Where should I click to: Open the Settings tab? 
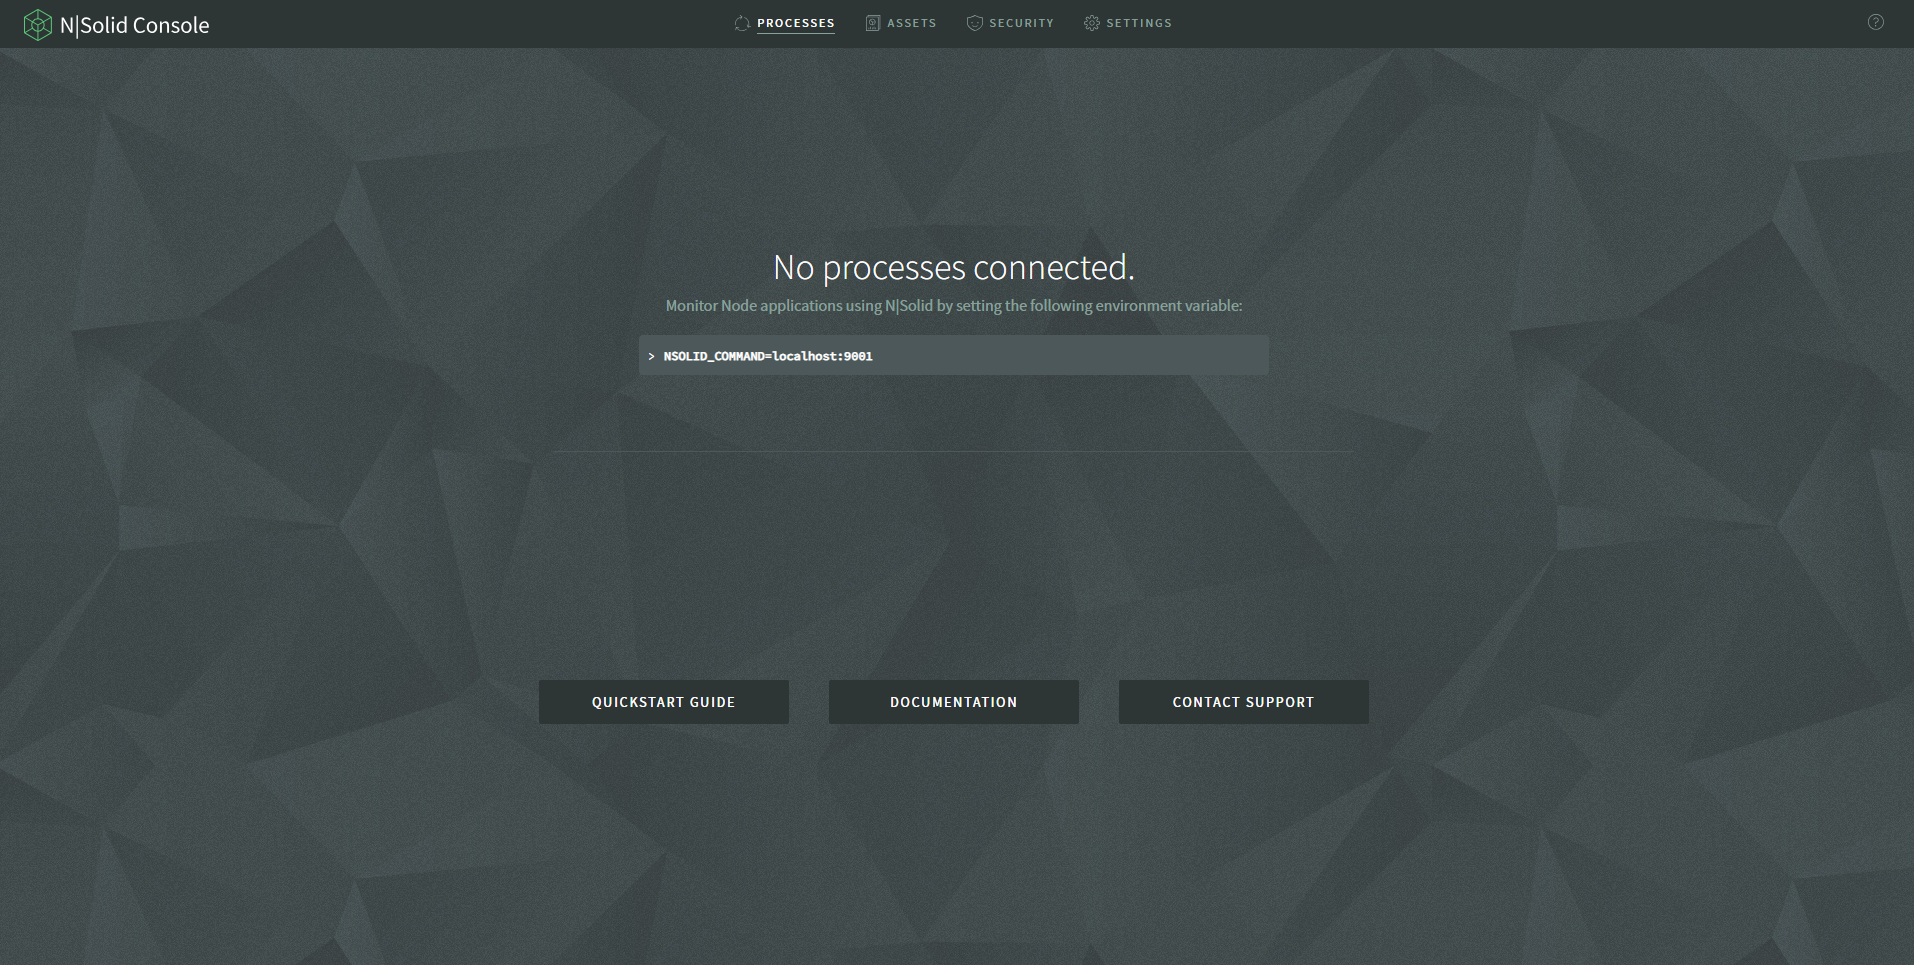tap(1139, 23)
